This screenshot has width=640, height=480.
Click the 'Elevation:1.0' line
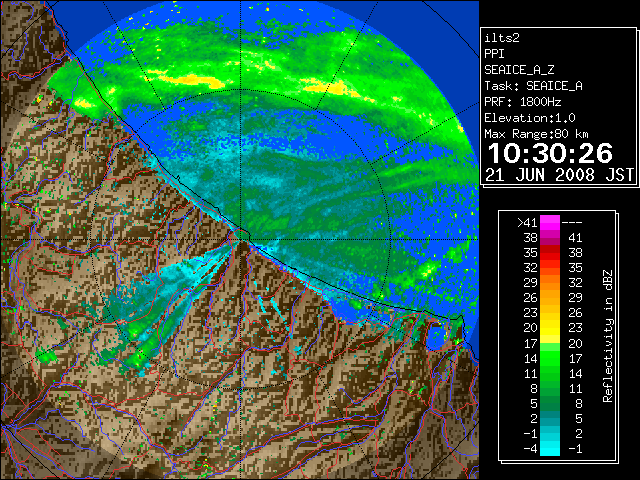coord(530,118)
